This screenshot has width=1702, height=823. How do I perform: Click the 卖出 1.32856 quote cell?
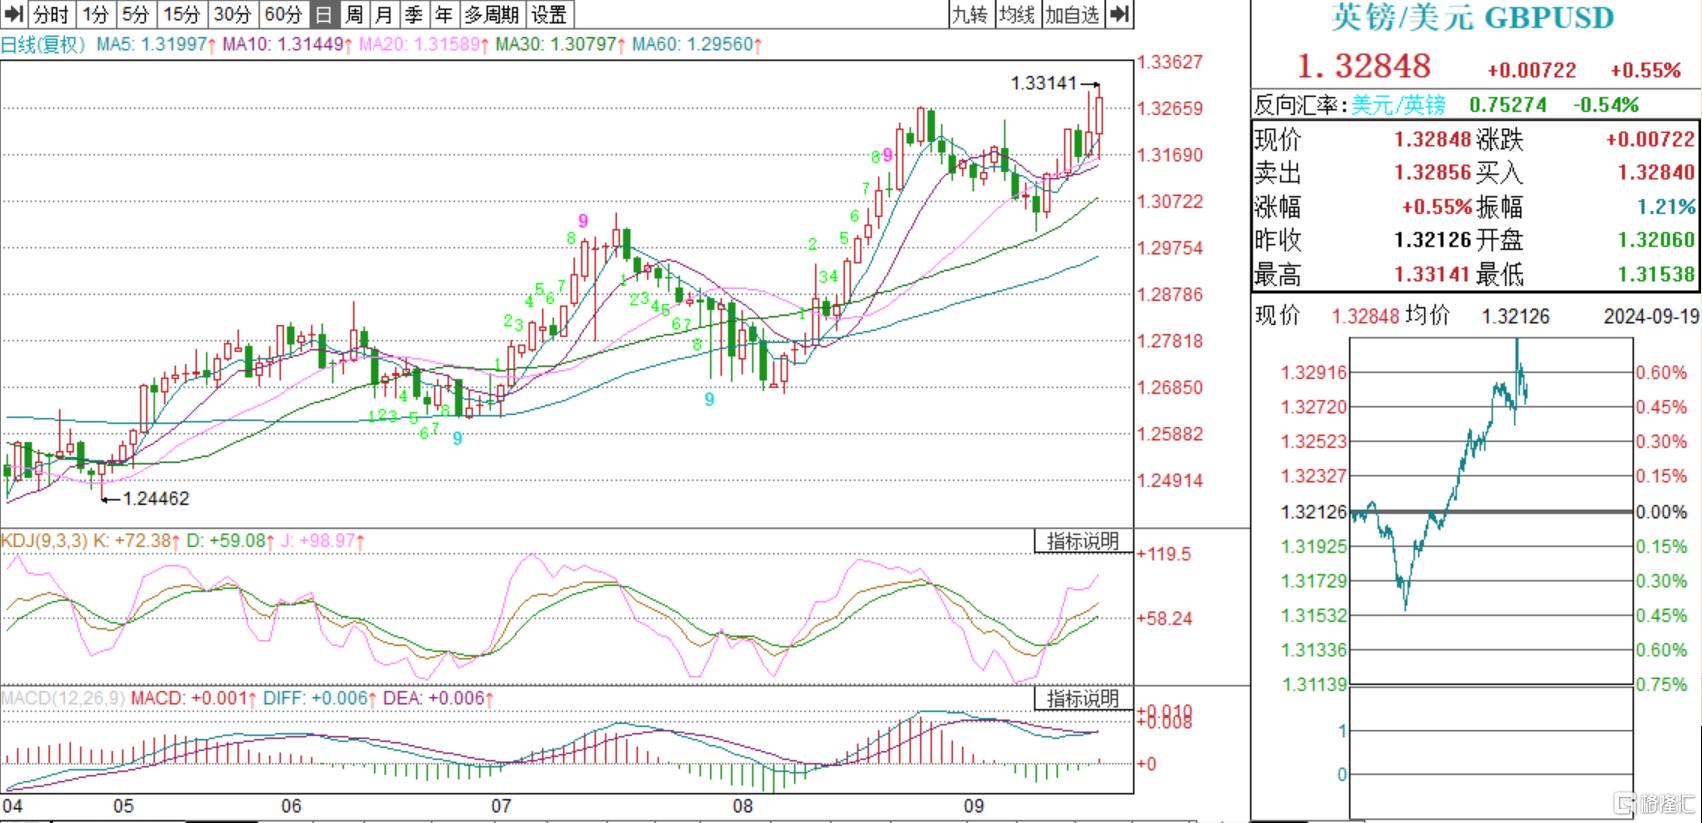1363,172
